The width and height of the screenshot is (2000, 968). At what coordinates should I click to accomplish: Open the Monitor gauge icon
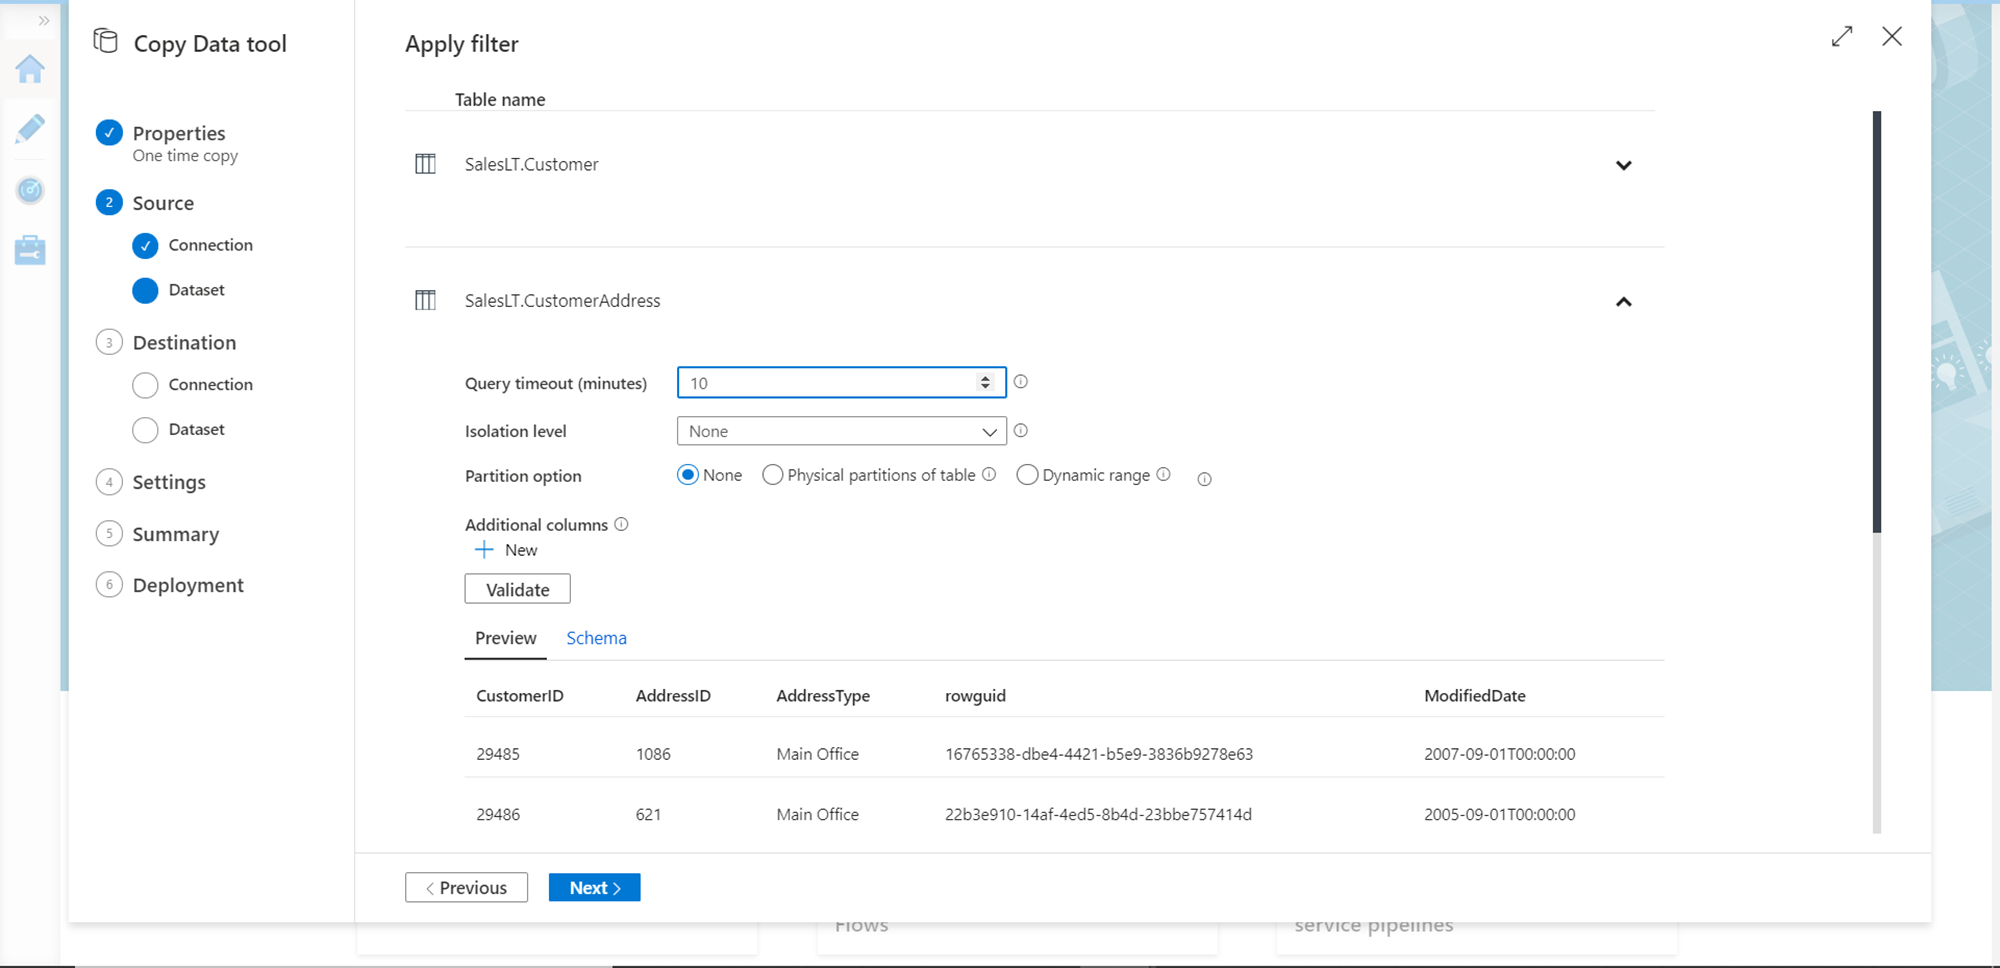(30, 190)
